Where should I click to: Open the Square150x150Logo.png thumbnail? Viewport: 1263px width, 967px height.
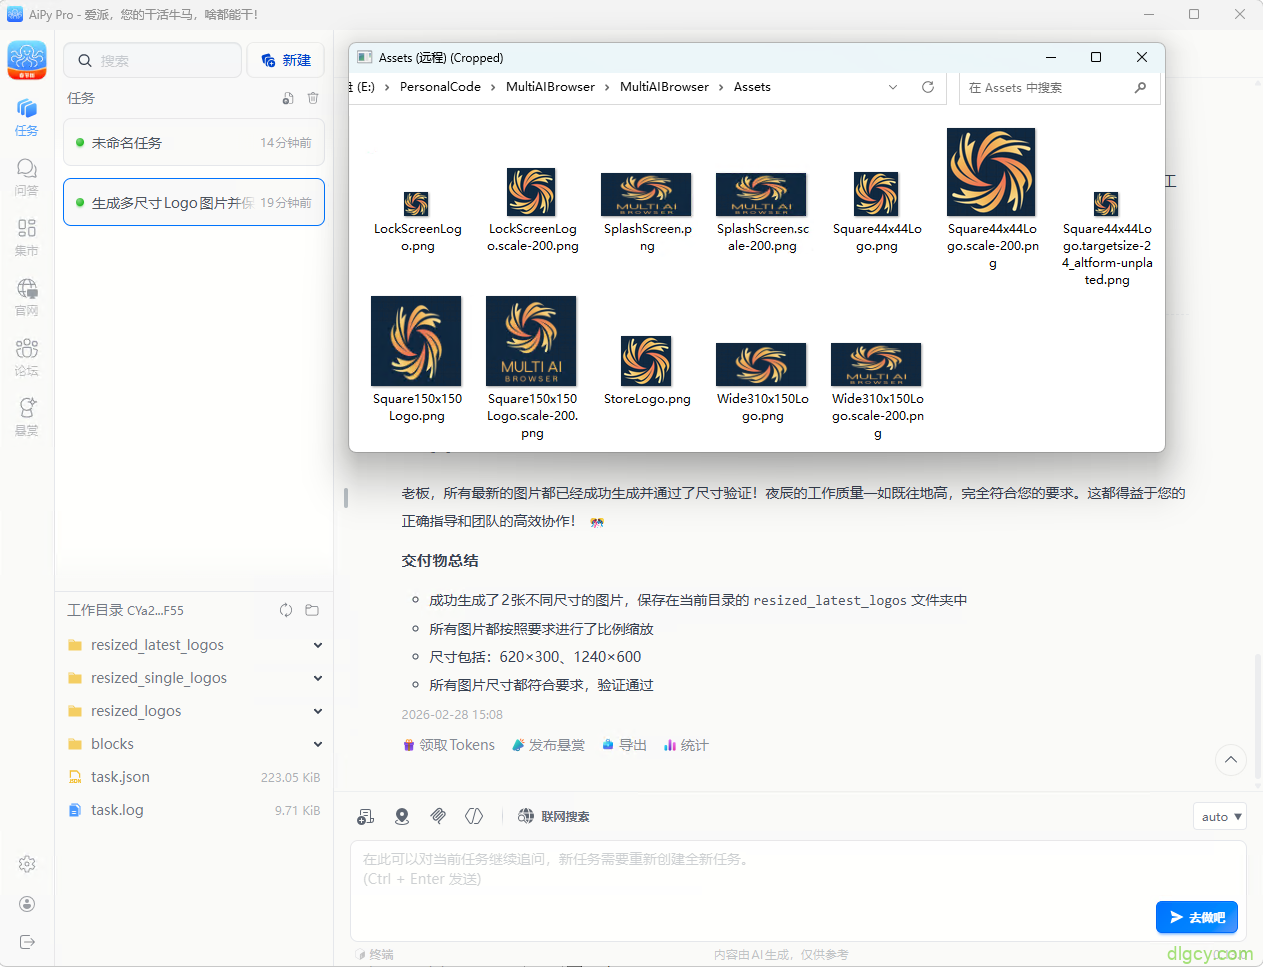tap(416, 340)
